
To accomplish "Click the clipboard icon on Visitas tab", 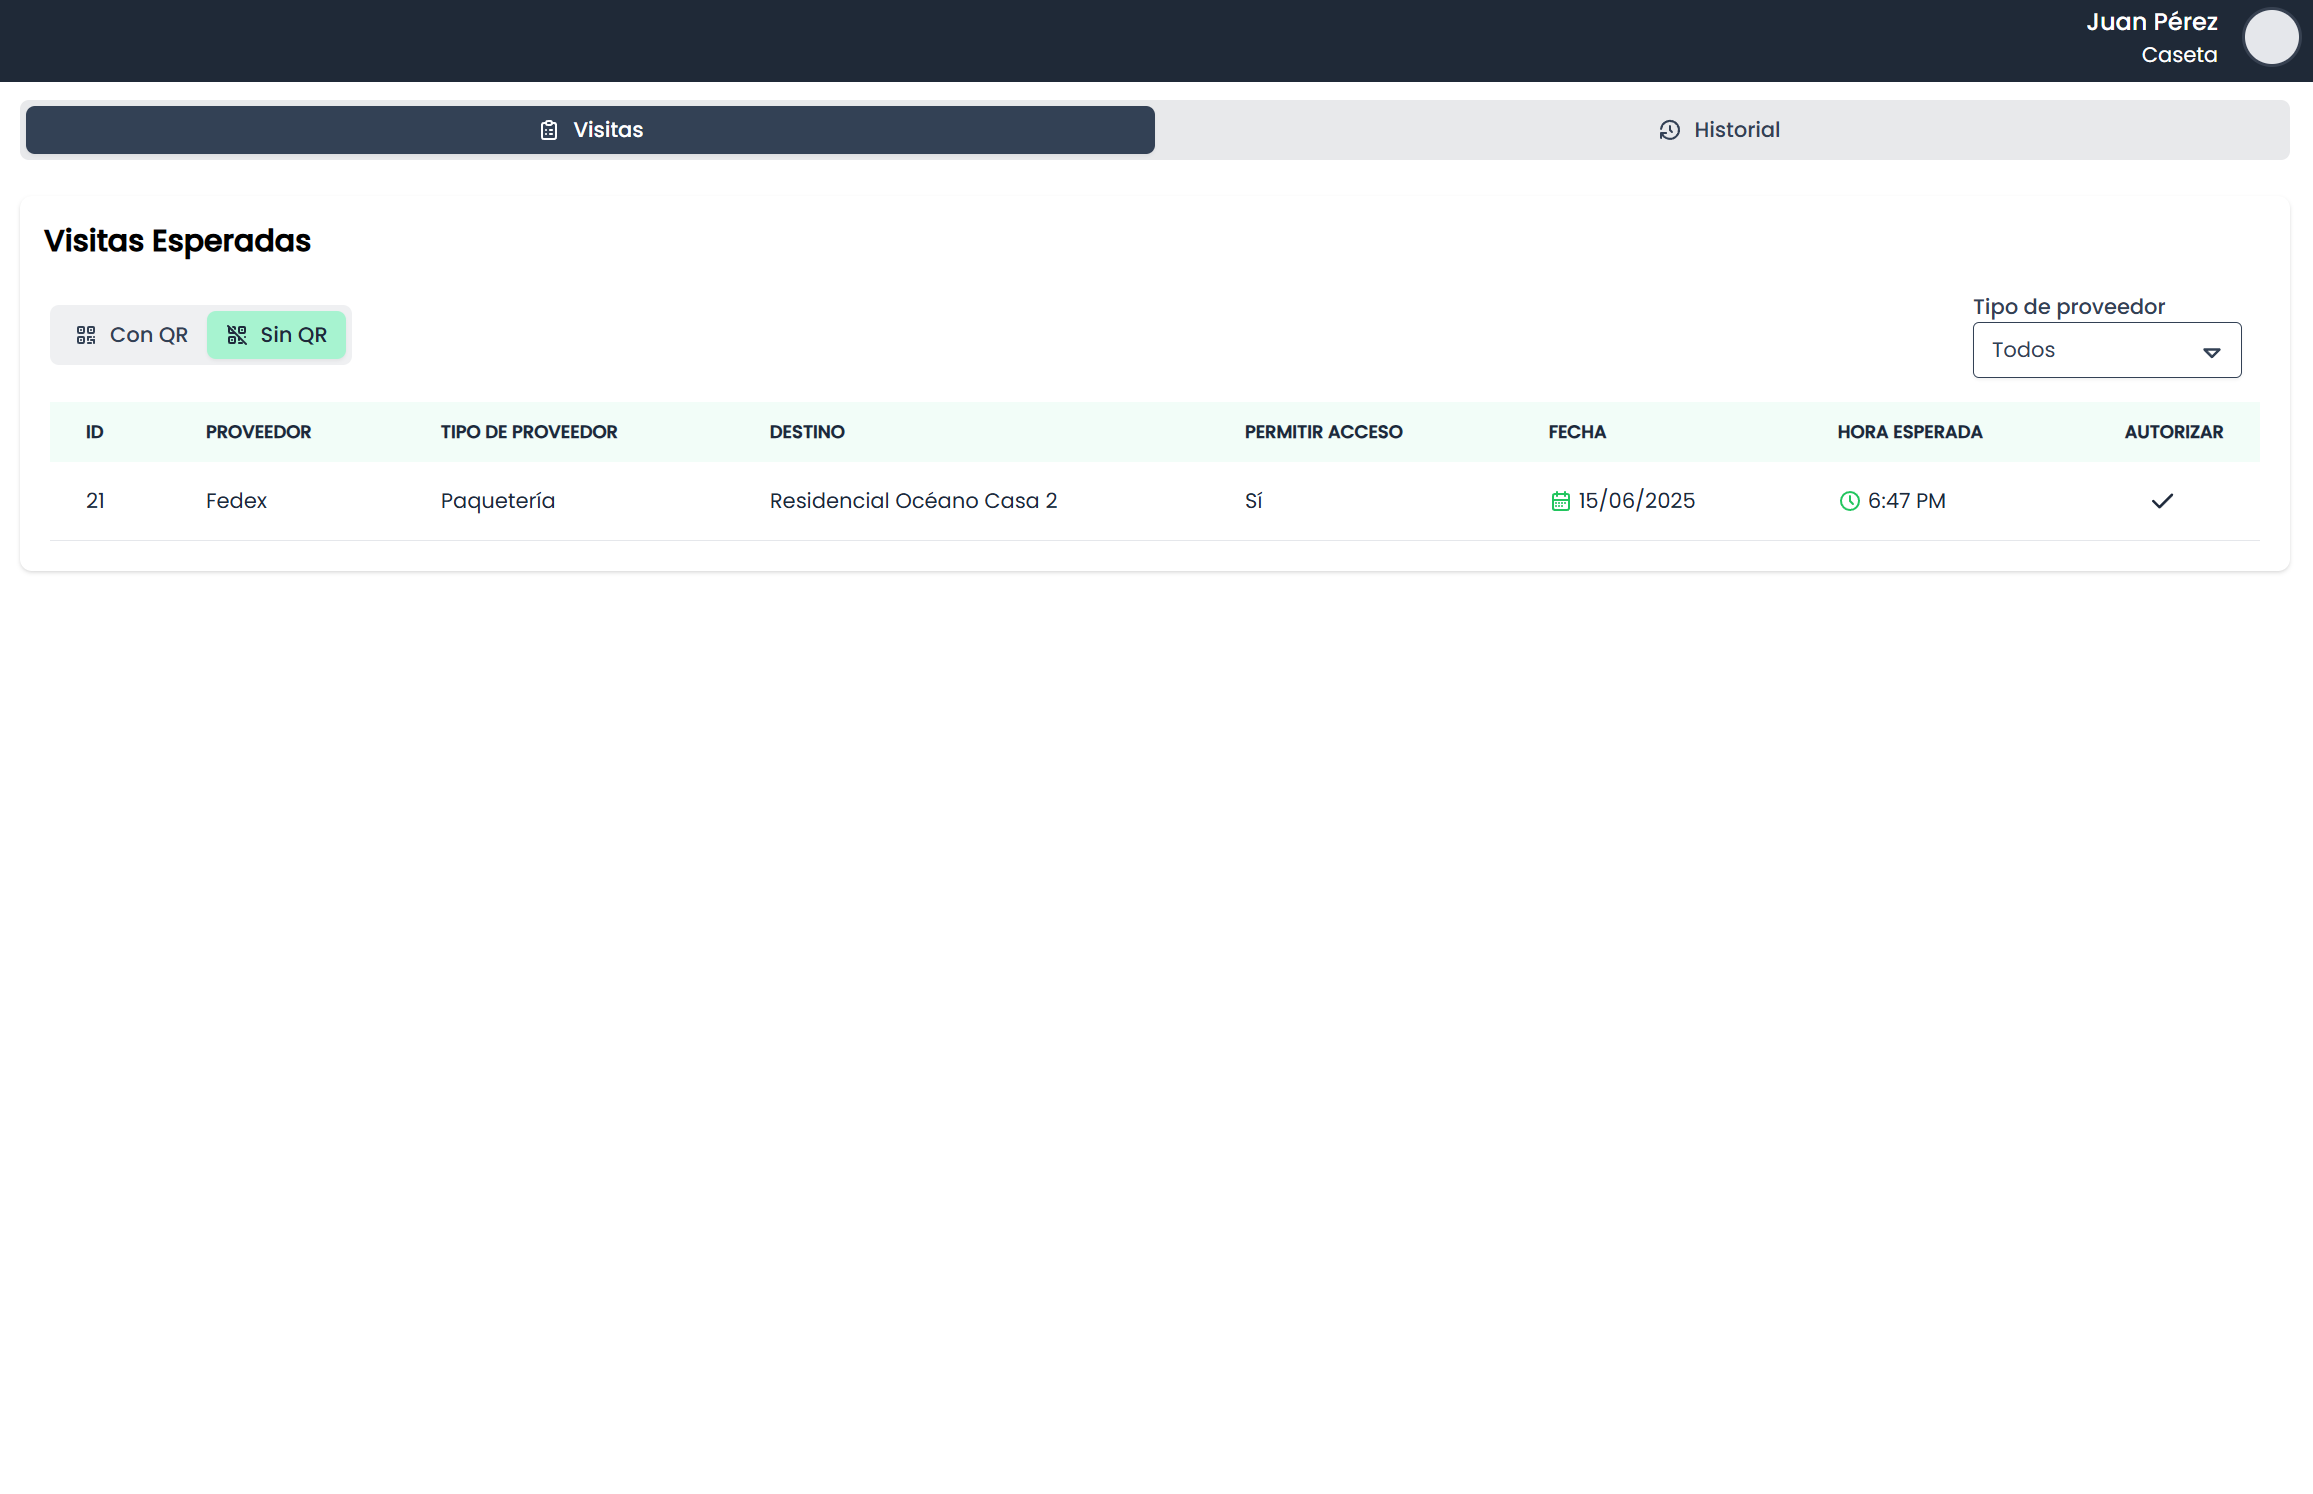I will [x=549, y=130].
